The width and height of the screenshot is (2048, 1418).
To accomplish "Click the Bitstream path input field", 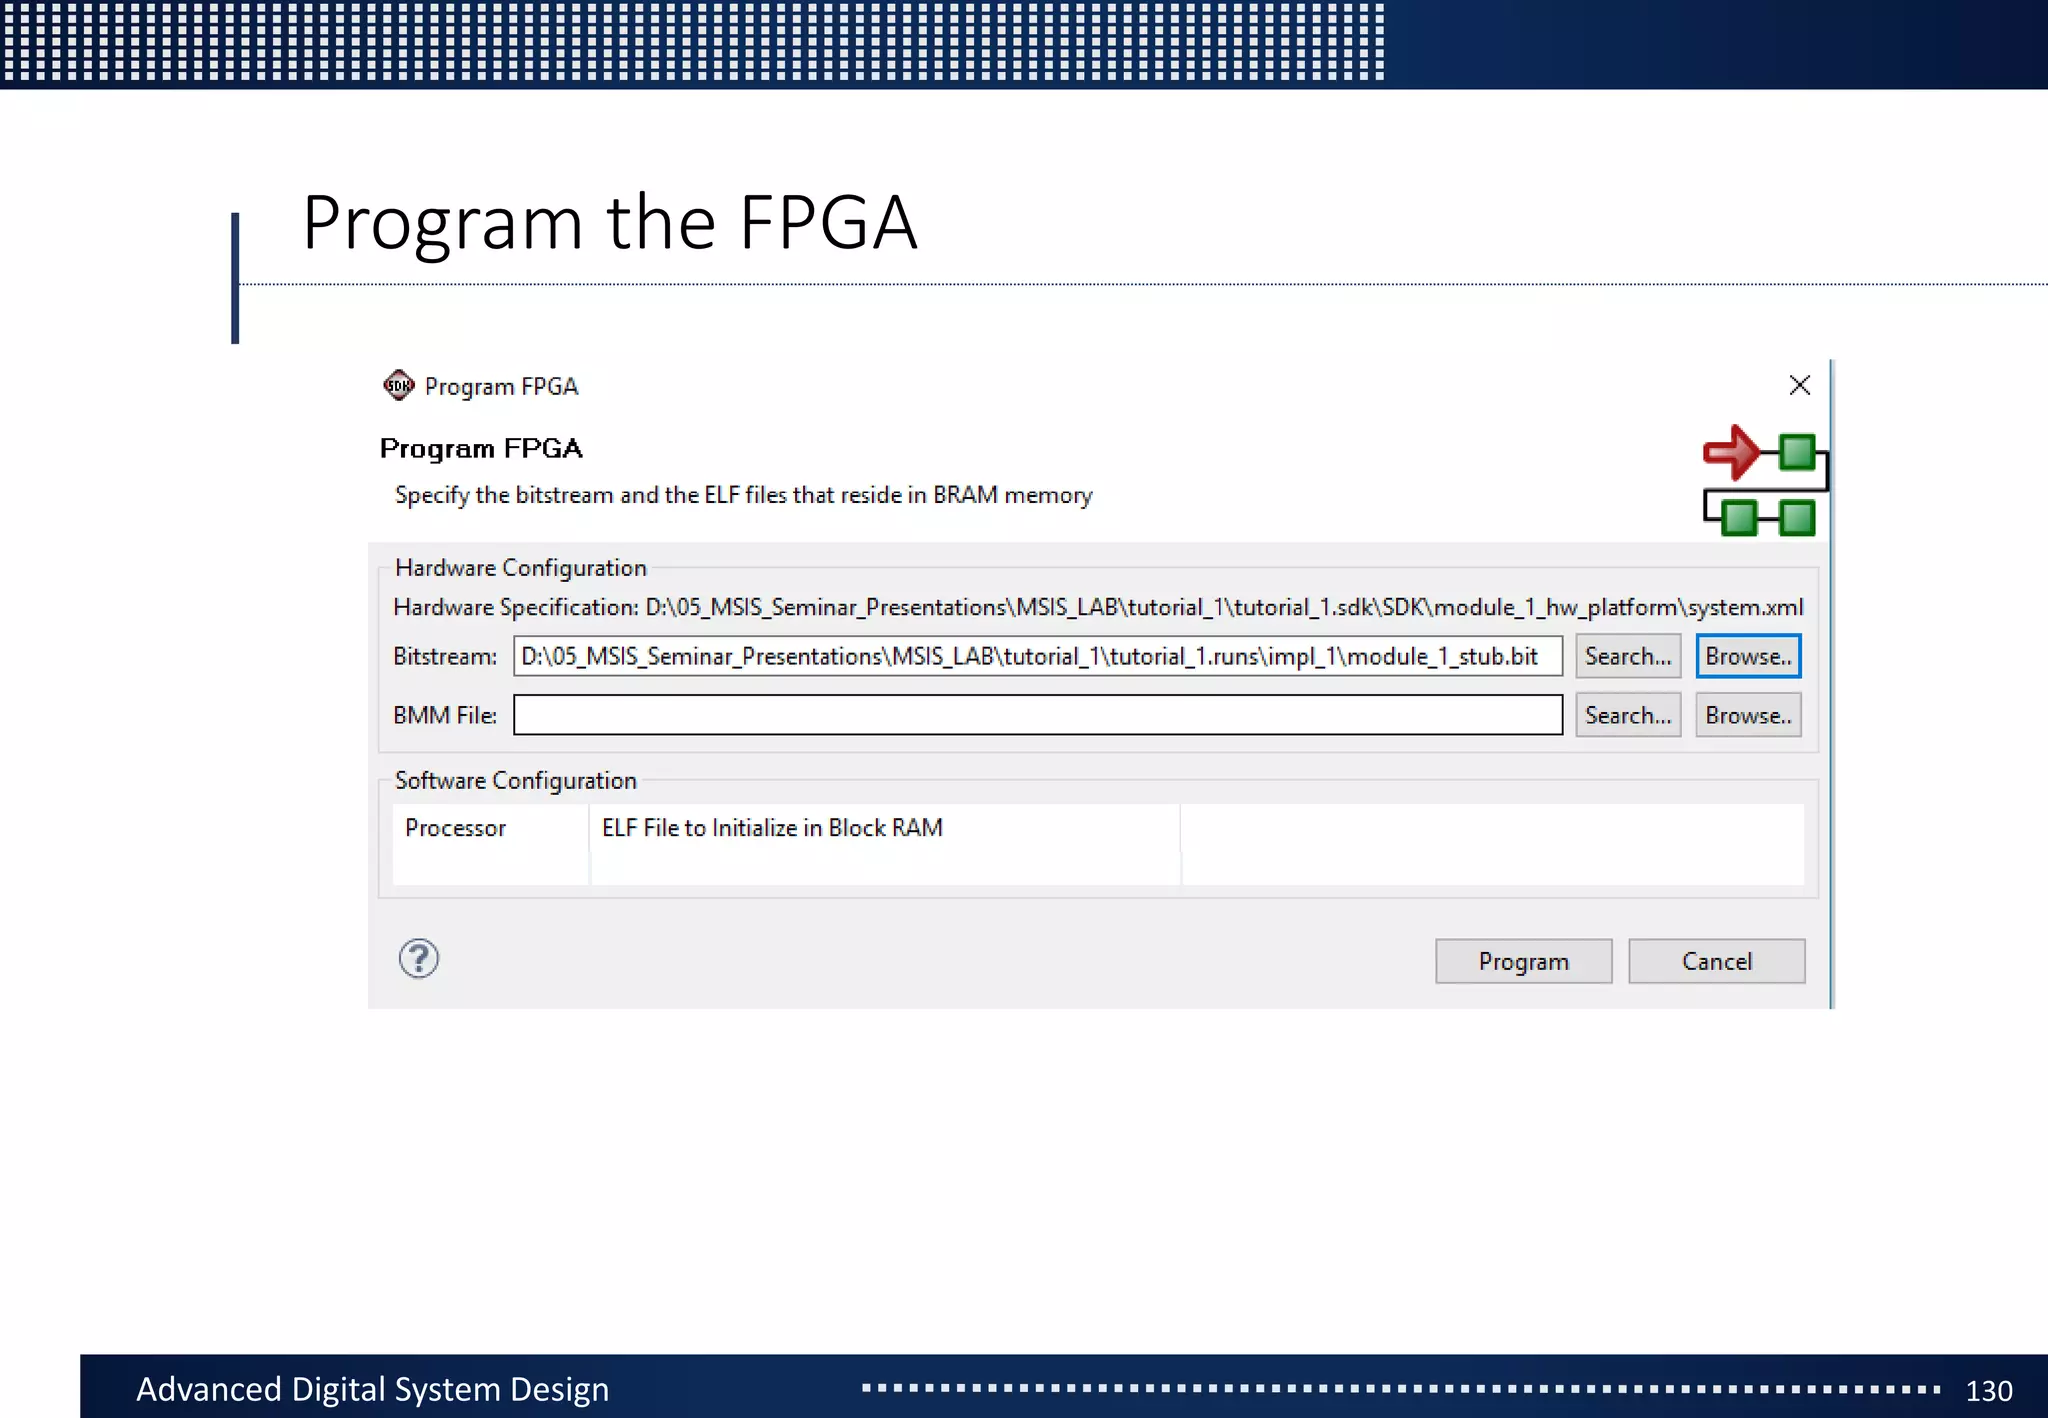I will click(x=1037, y=656).
